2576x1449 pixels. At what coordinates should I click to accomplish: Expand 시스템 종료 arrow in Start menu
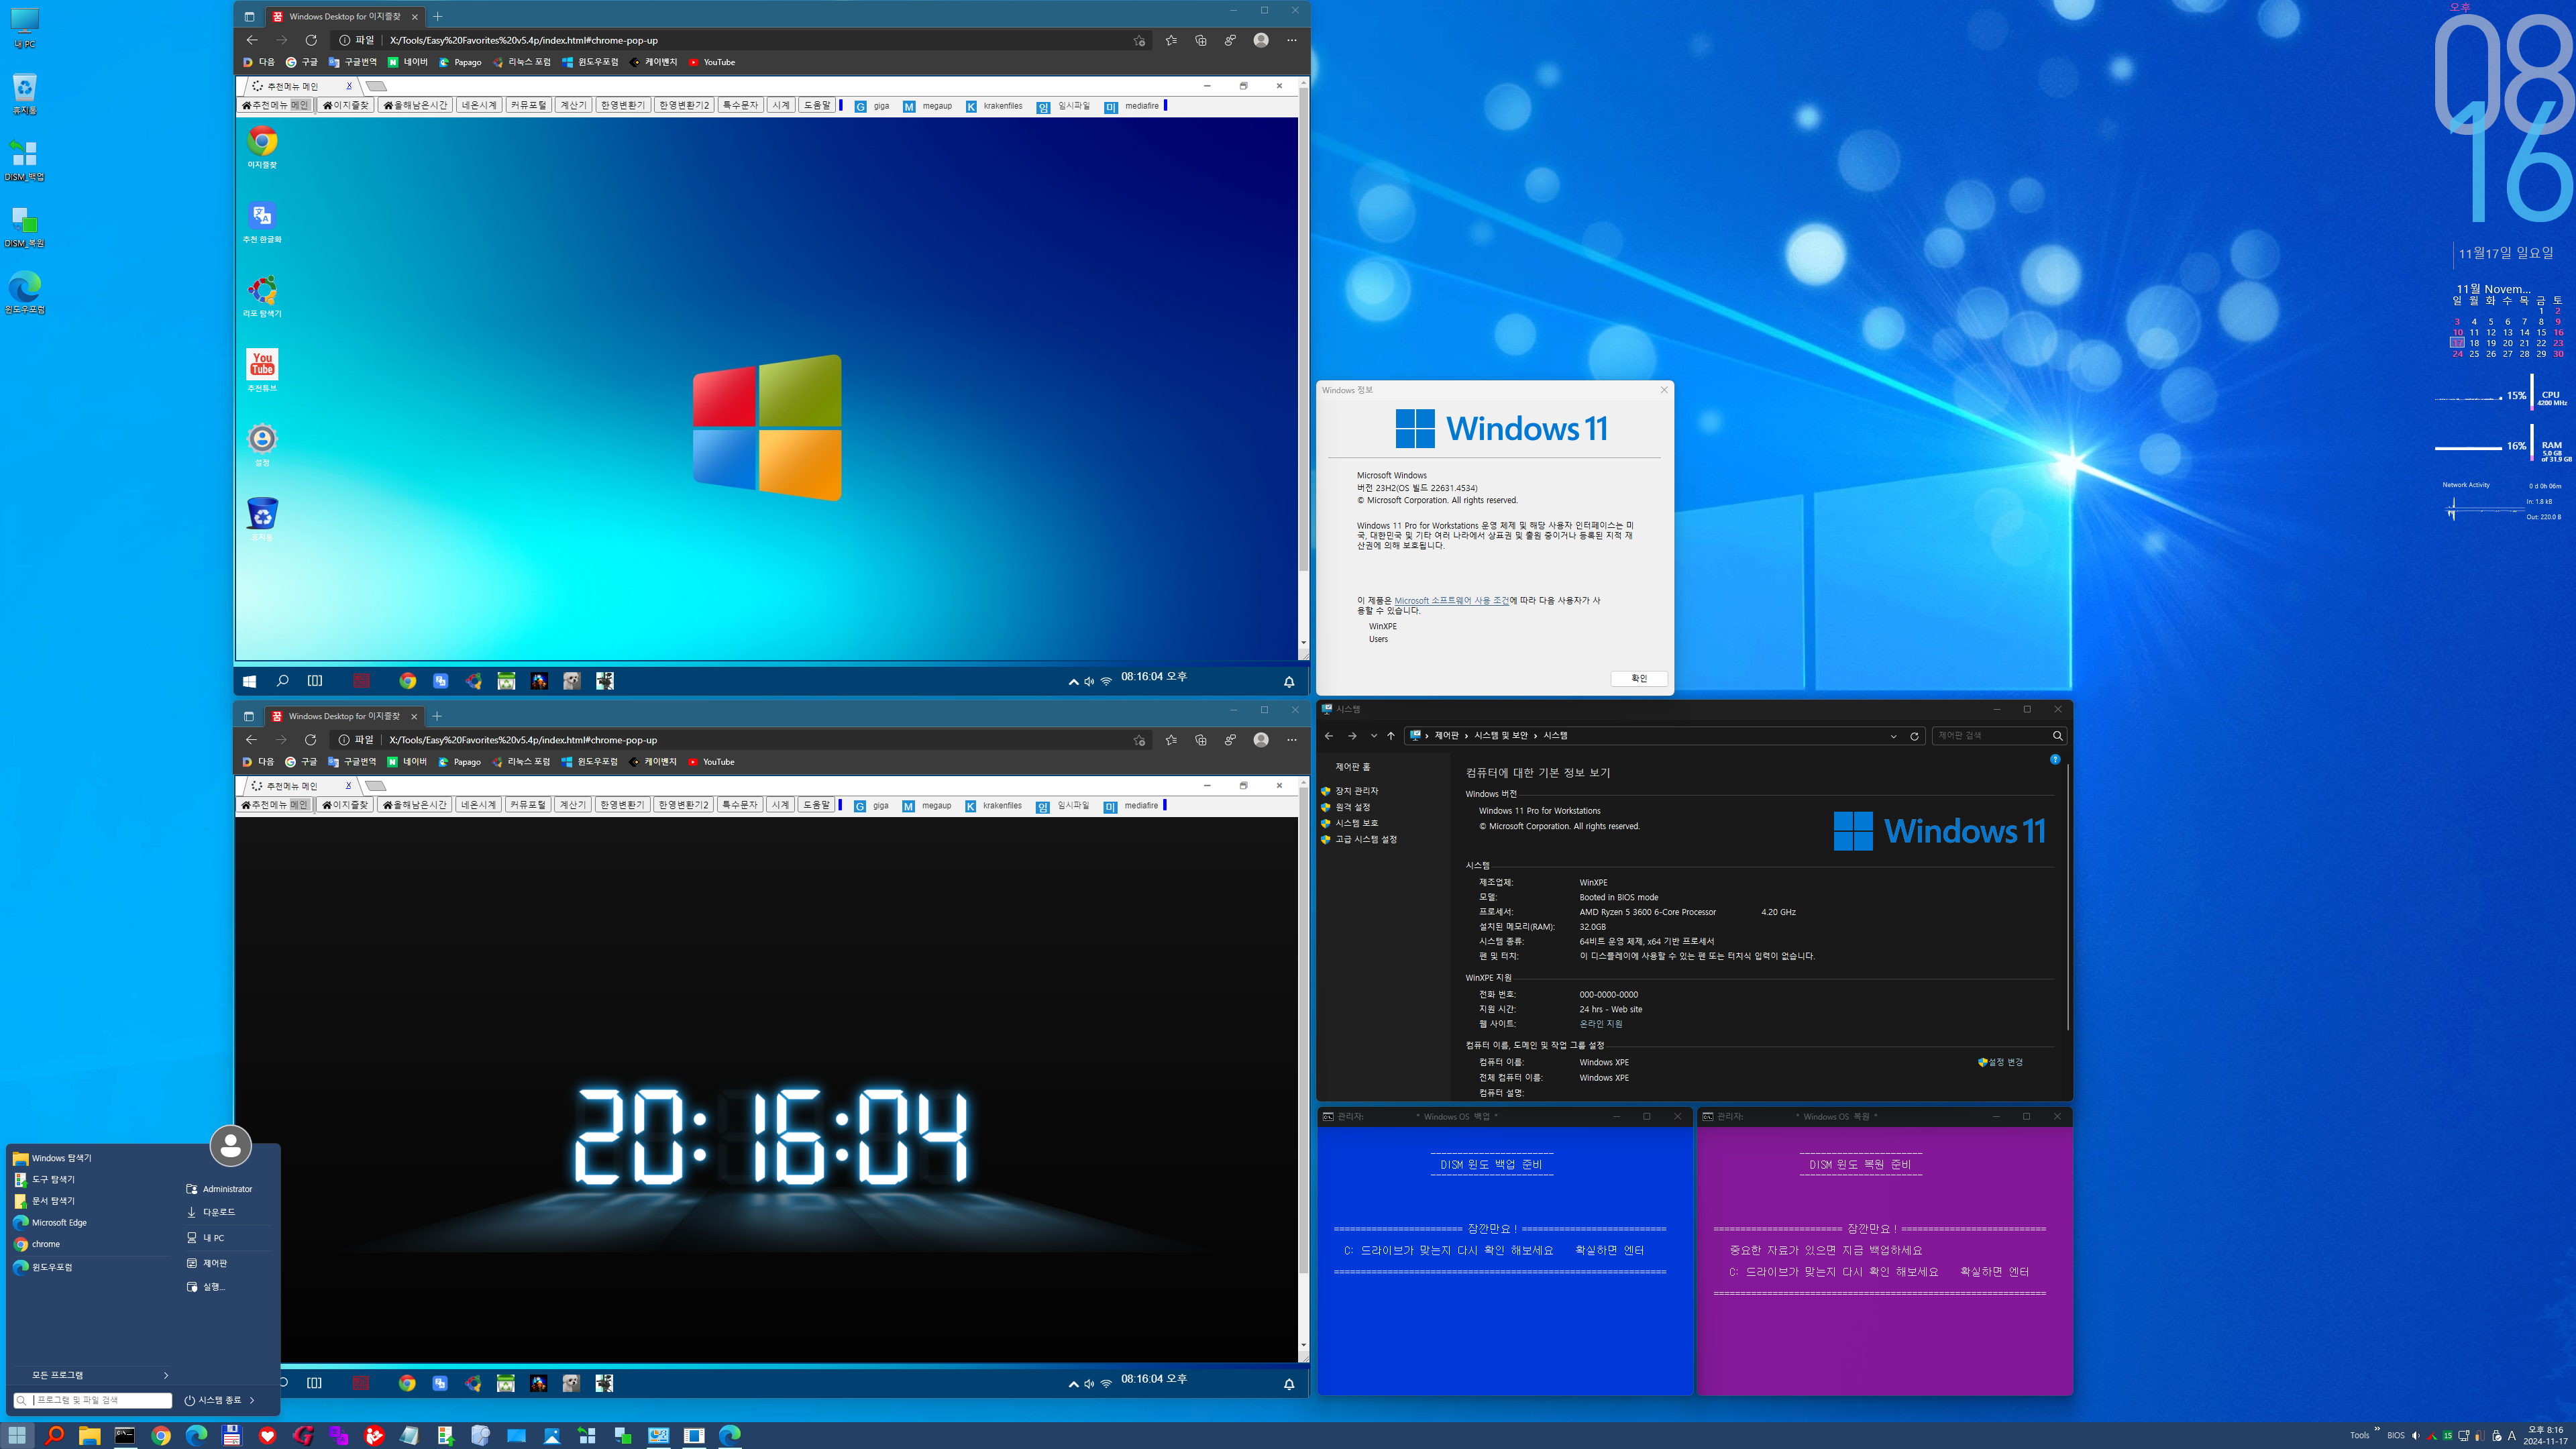(252, 1400)
